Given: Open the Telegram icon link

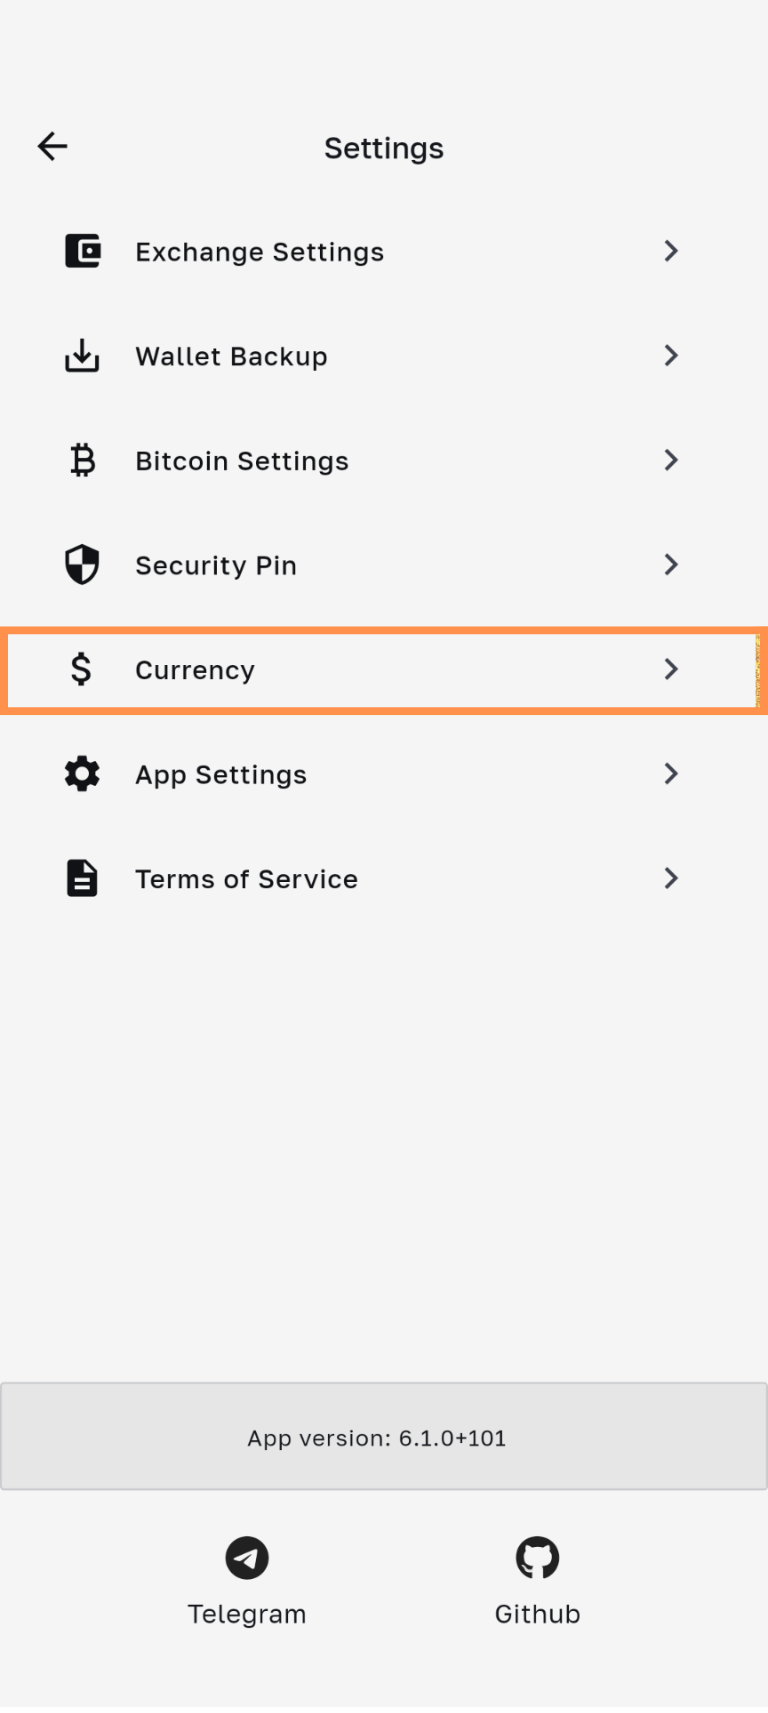Looking at the screenshot, I should coord(247,1557).
